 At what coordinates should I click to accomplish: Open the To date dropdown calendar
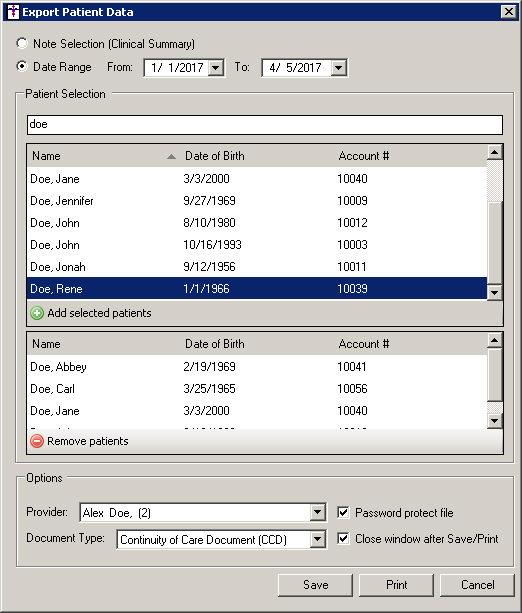click(x=339, y=68)
